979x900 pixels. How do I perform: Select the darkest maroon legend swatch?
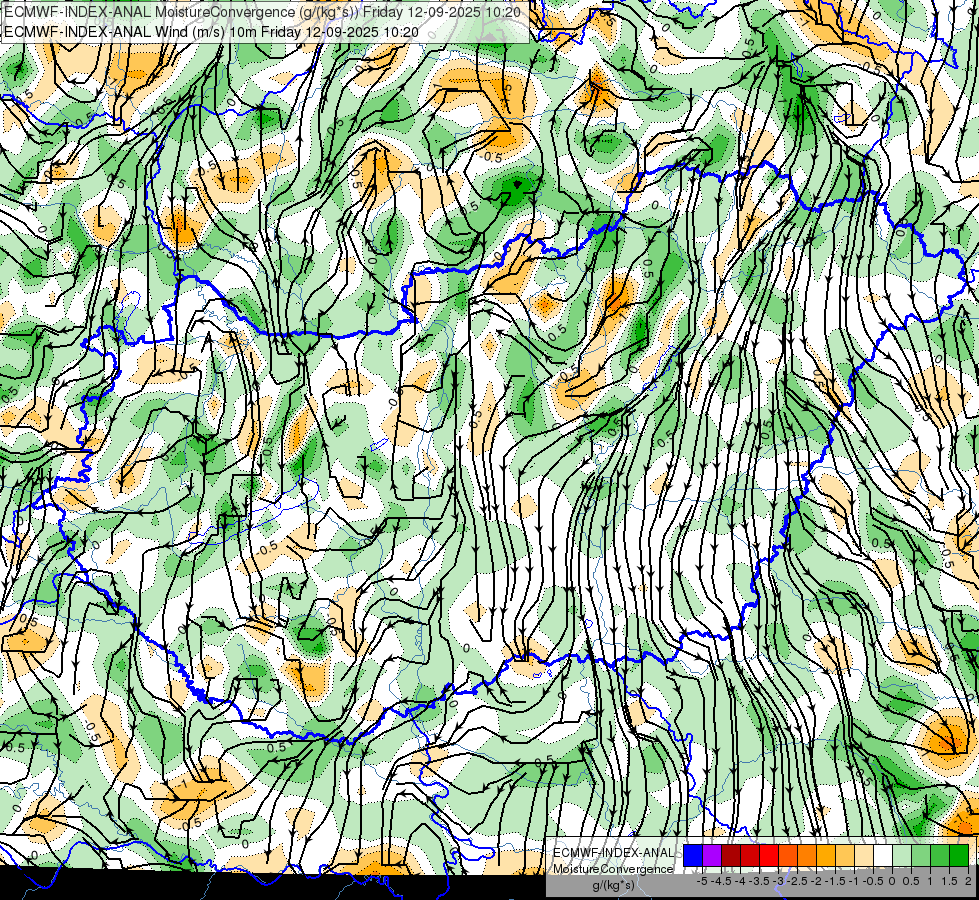731,855
